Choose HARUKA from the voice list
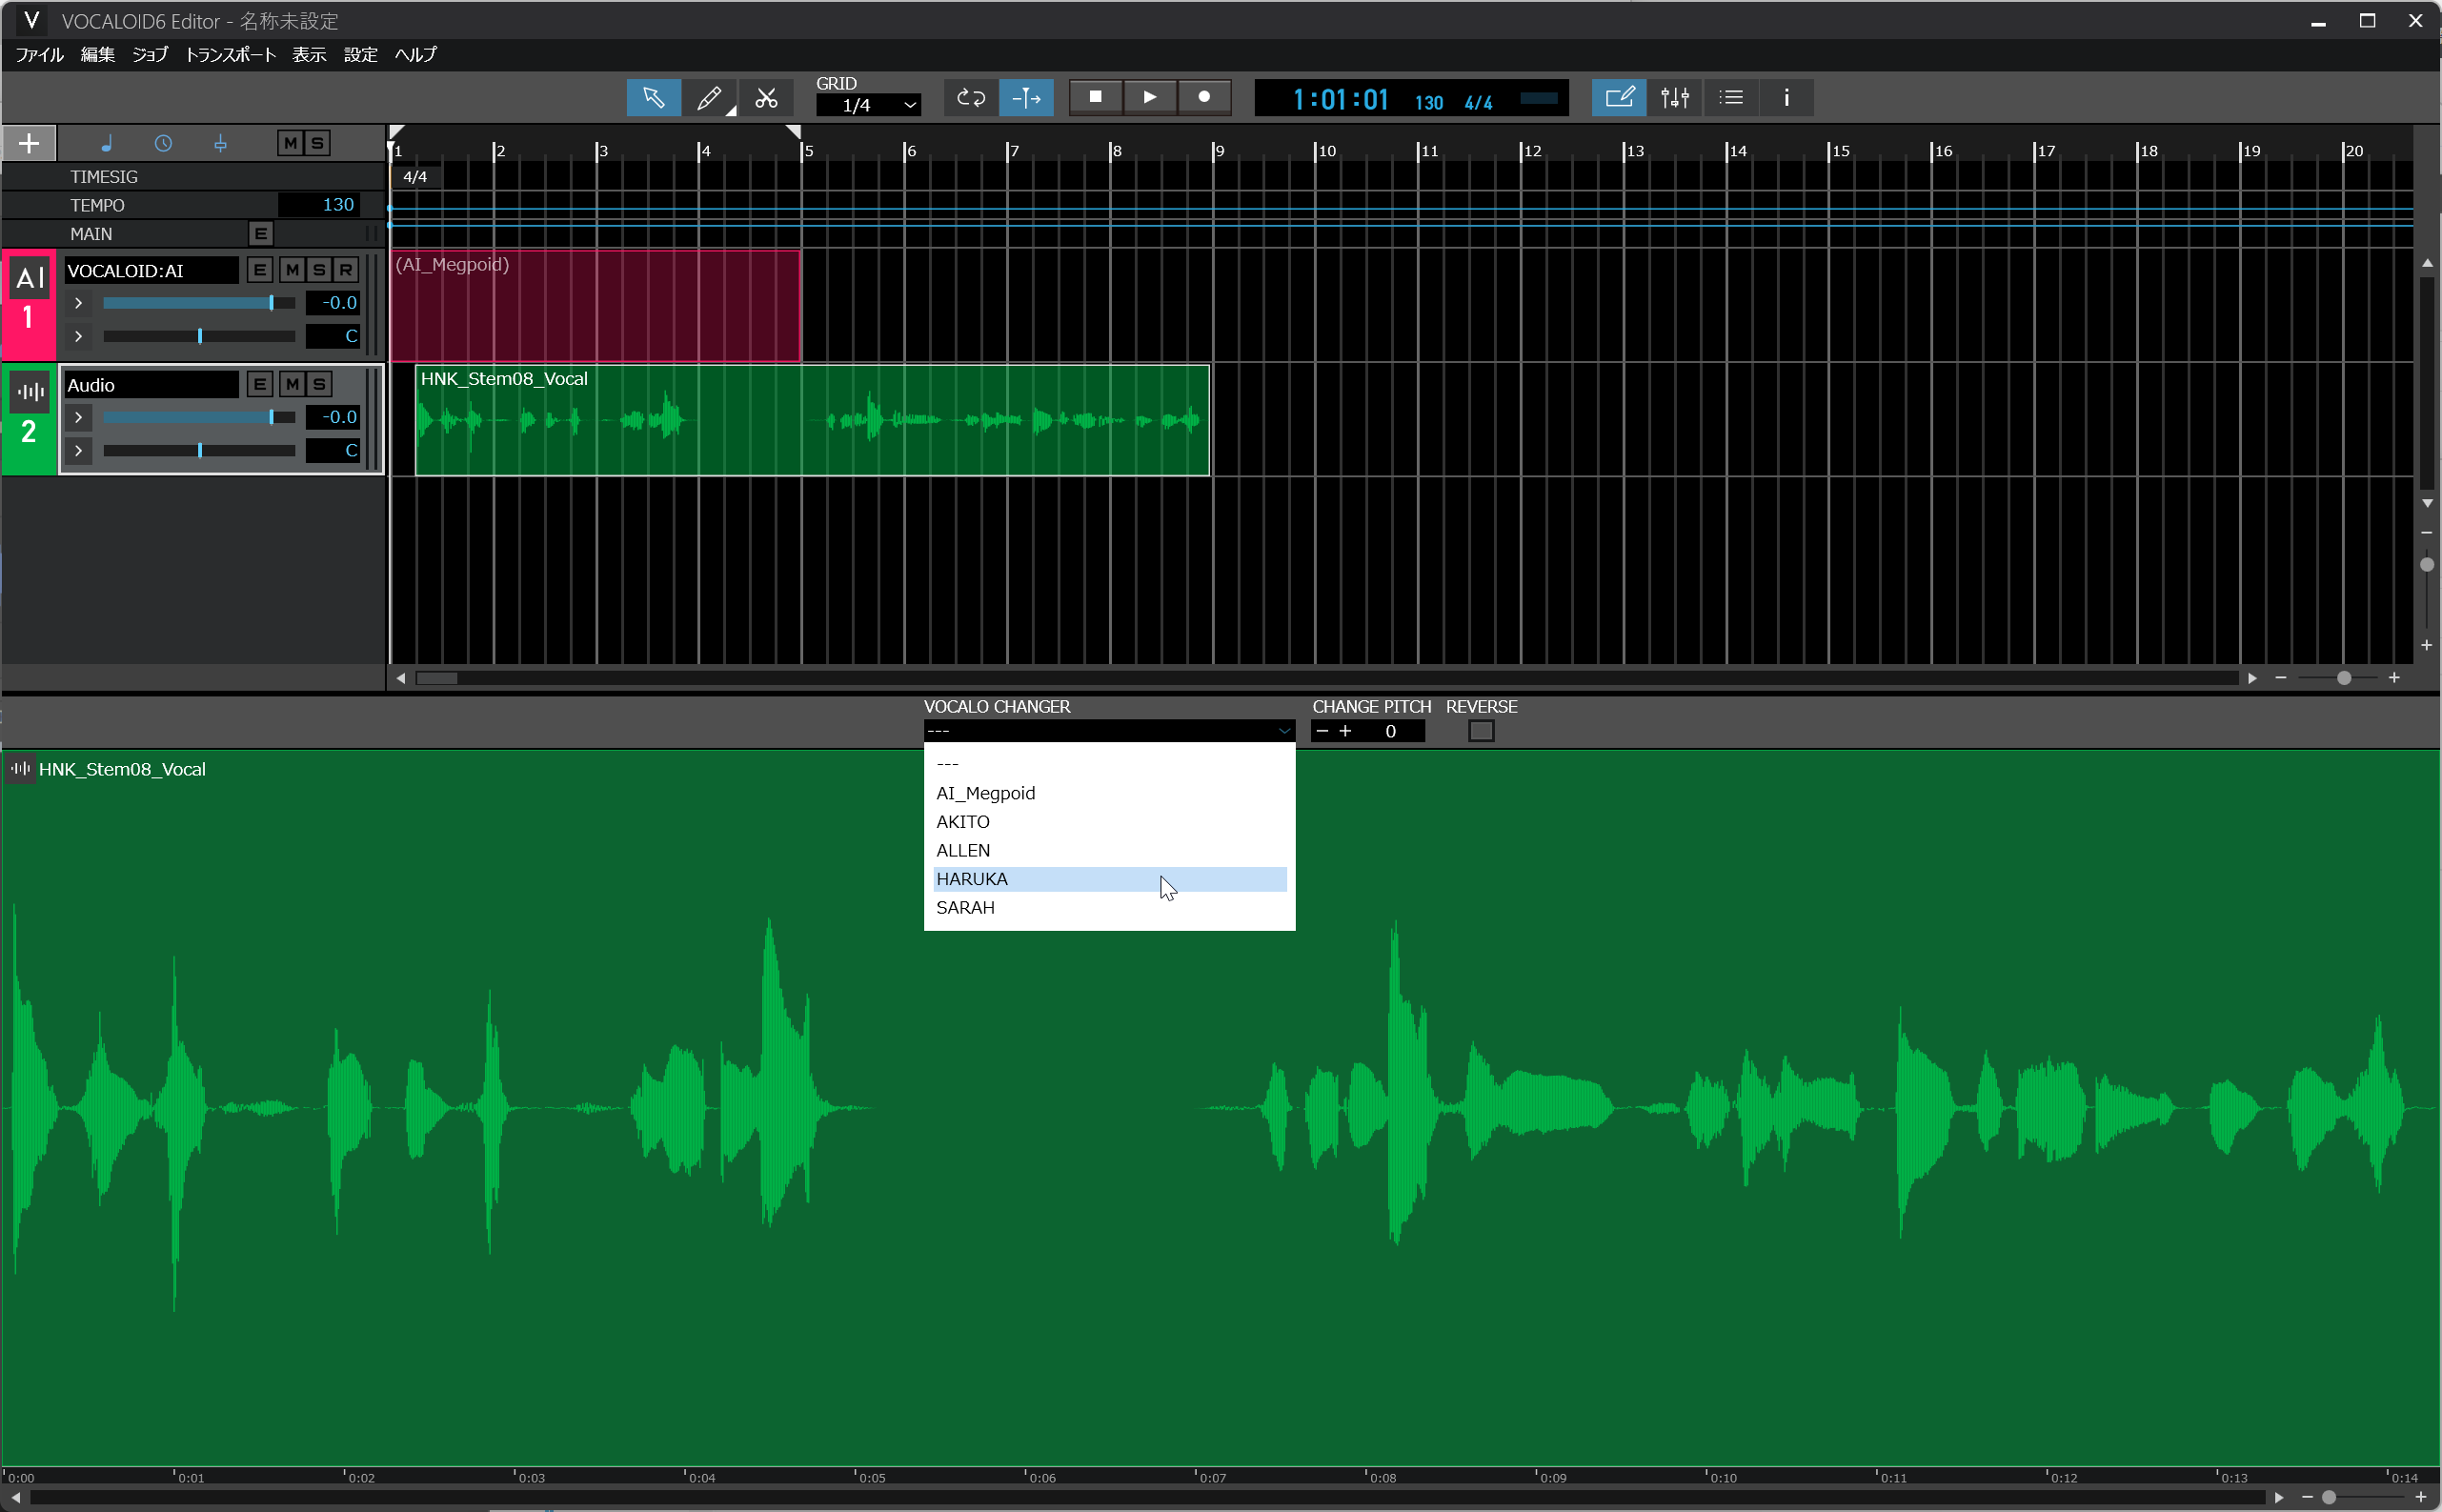The width and height of the screenshot is (2442, 1512). click(x=1109, y=879)
